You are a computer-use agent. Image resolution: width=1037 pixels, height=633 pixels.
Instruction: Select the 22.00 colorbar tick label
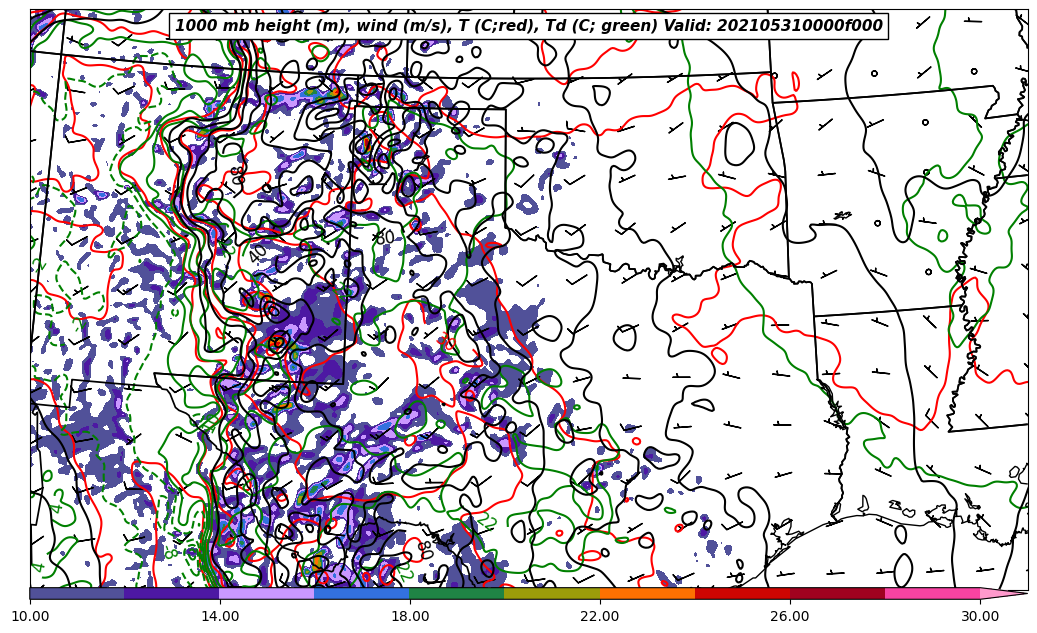tap(600, 617)
